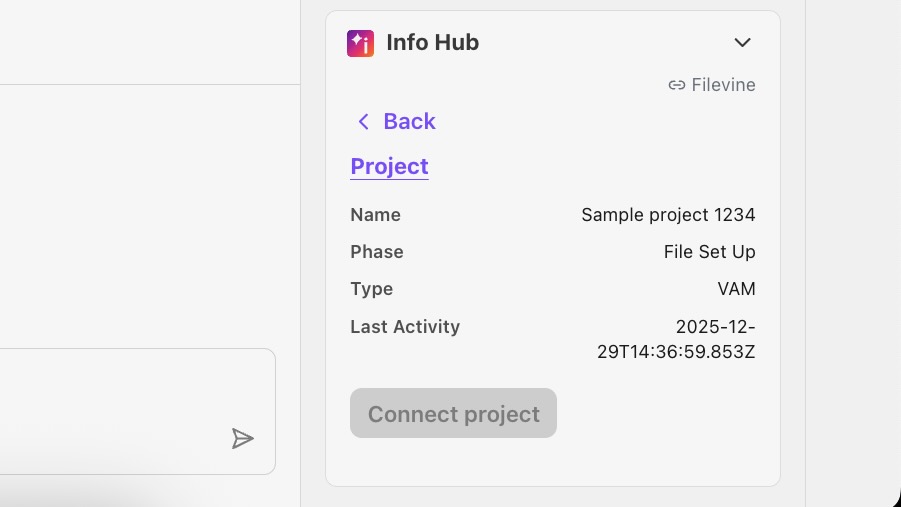Click the greyed-out Connect project button
Viewport: 901px width, 507px height.
pos(453,413)
